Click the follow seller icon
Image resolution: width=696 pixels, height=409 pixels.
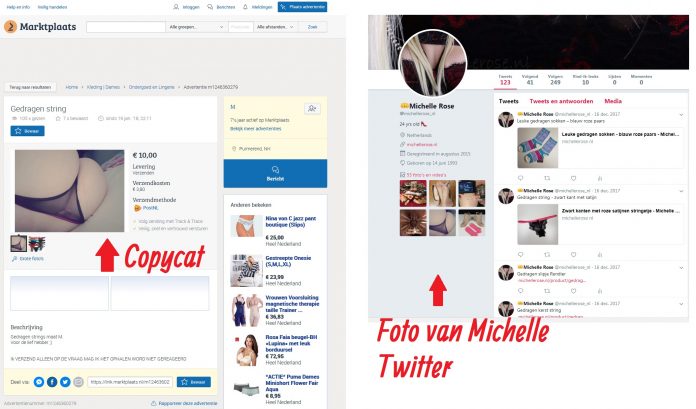[x=312, y=108]
